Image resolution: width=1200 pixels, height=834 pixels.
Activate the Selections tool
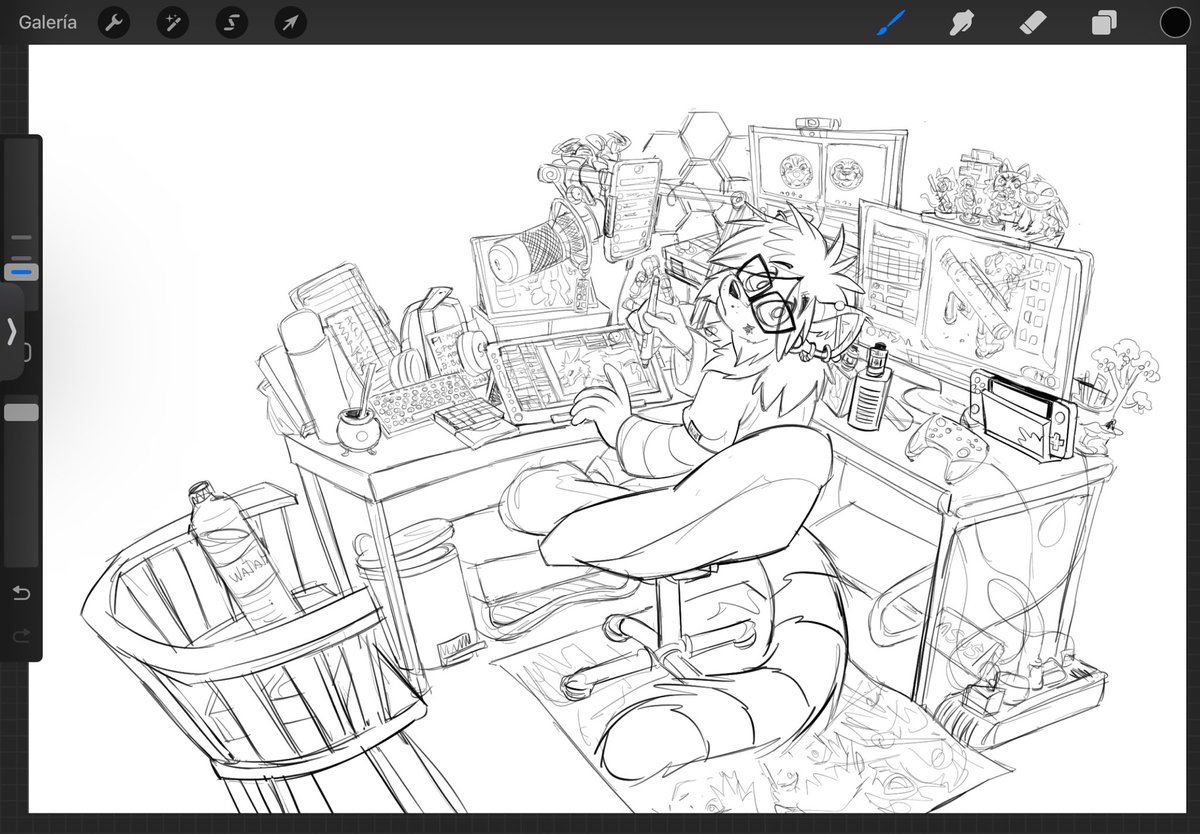(x=230, y=22)
